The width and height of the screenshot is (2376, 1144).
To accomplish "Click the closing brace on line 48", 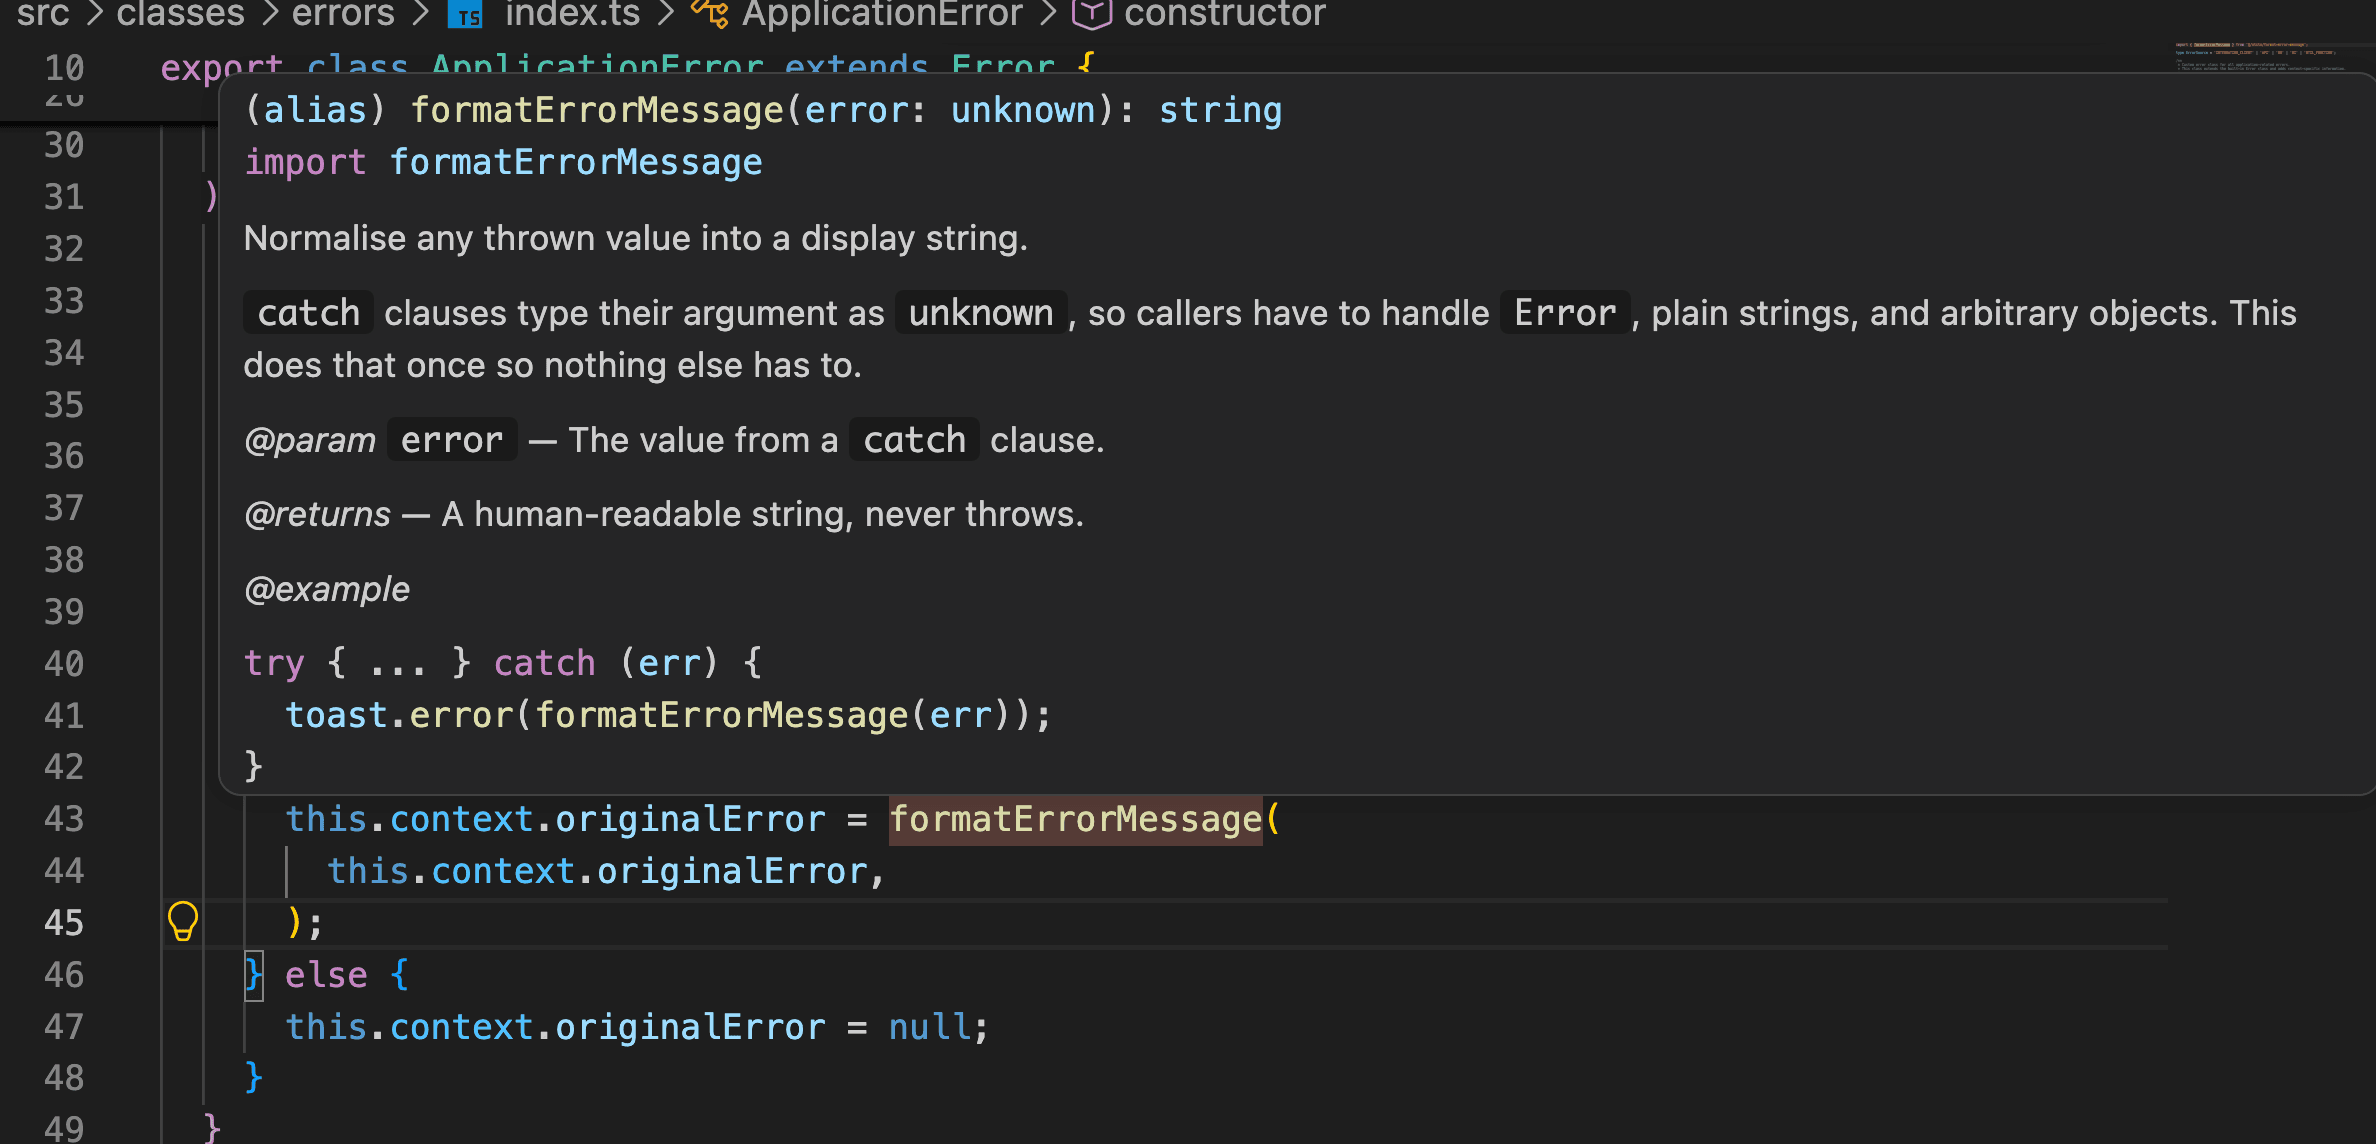I will tap(253, 1077).
